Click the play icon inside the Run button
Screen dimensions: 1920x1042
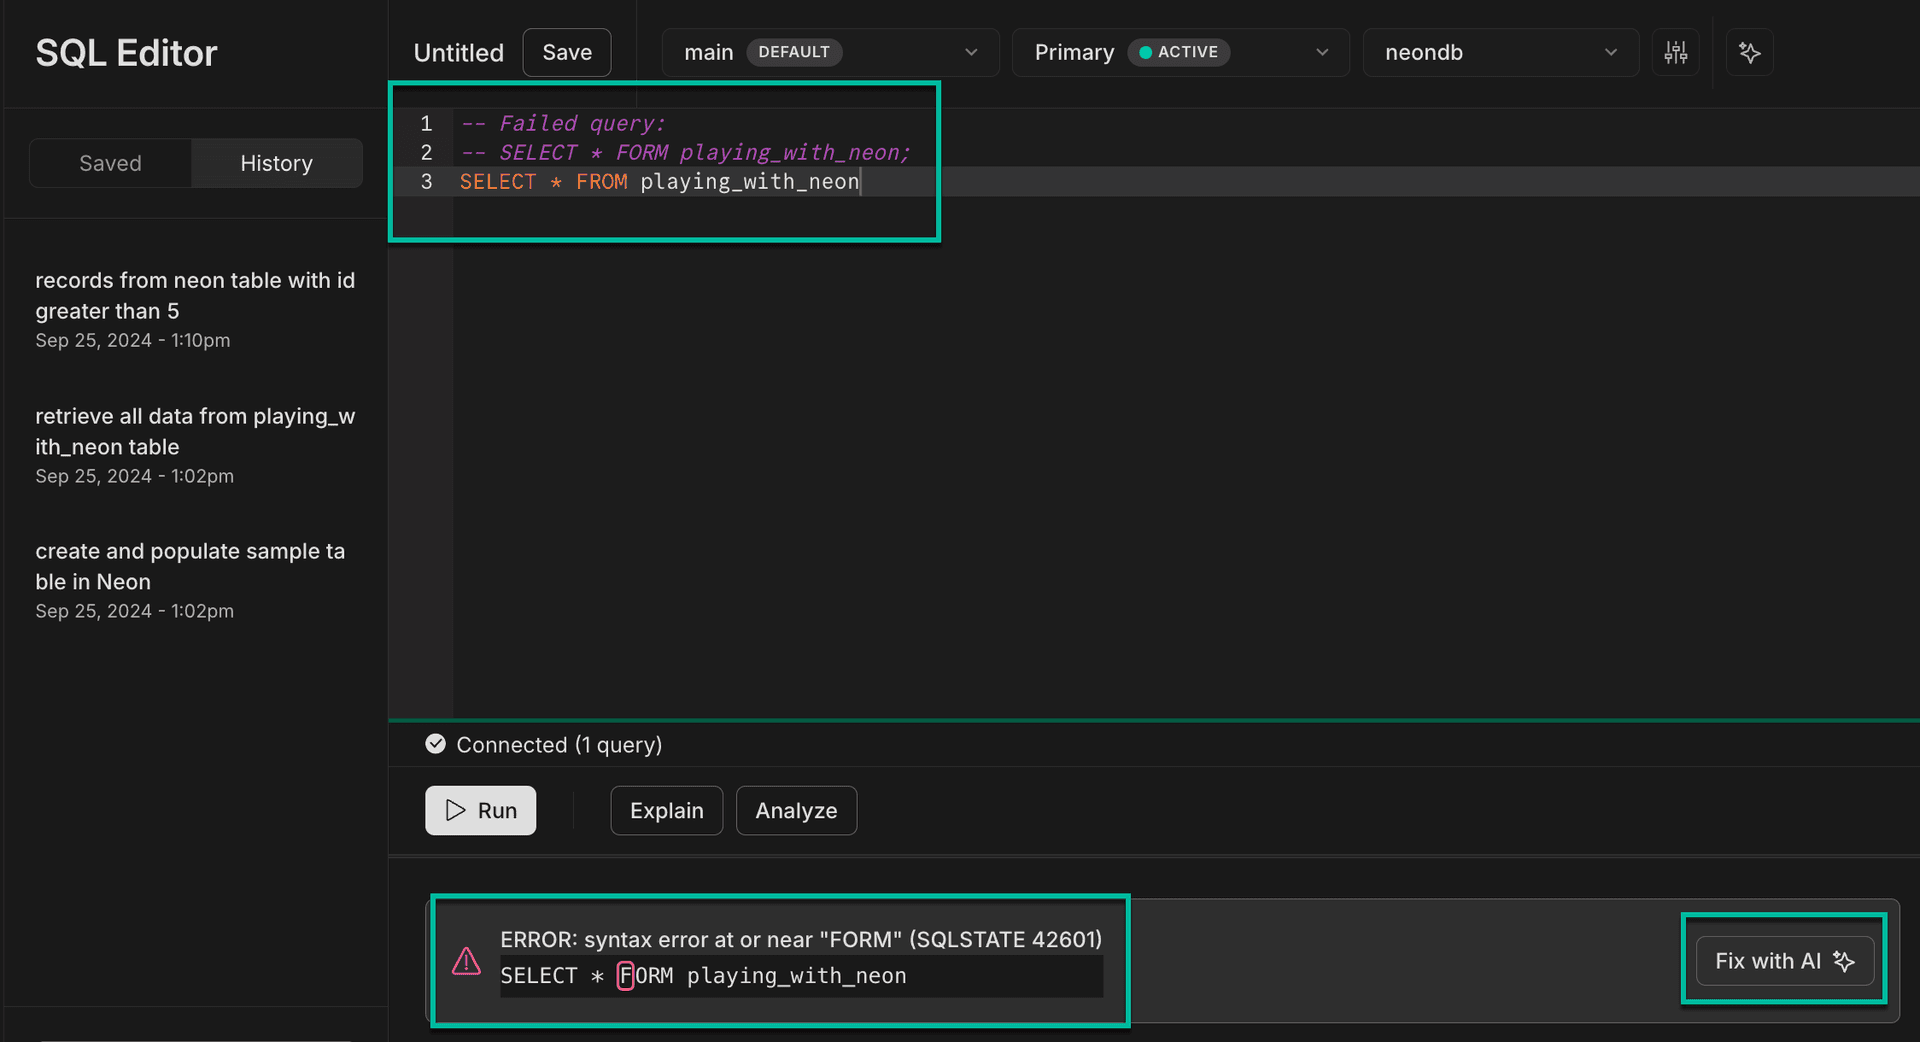tap(455, 810)
